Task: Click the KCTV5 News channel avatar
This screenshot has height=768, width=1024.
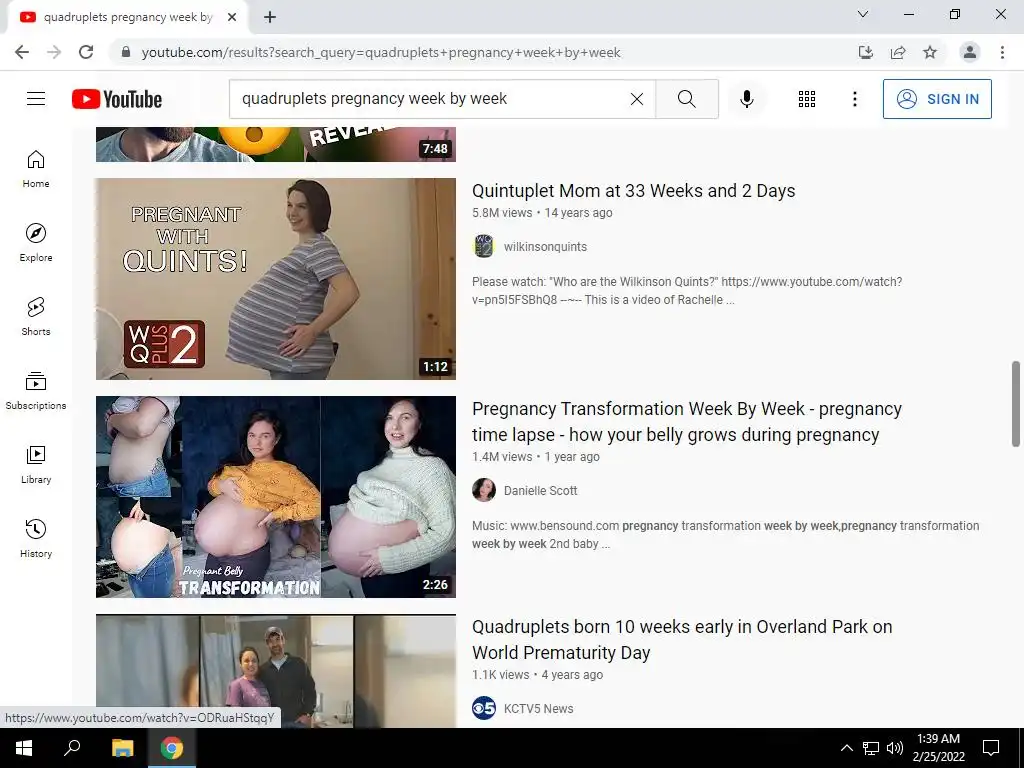Action: tap(484, 708)
